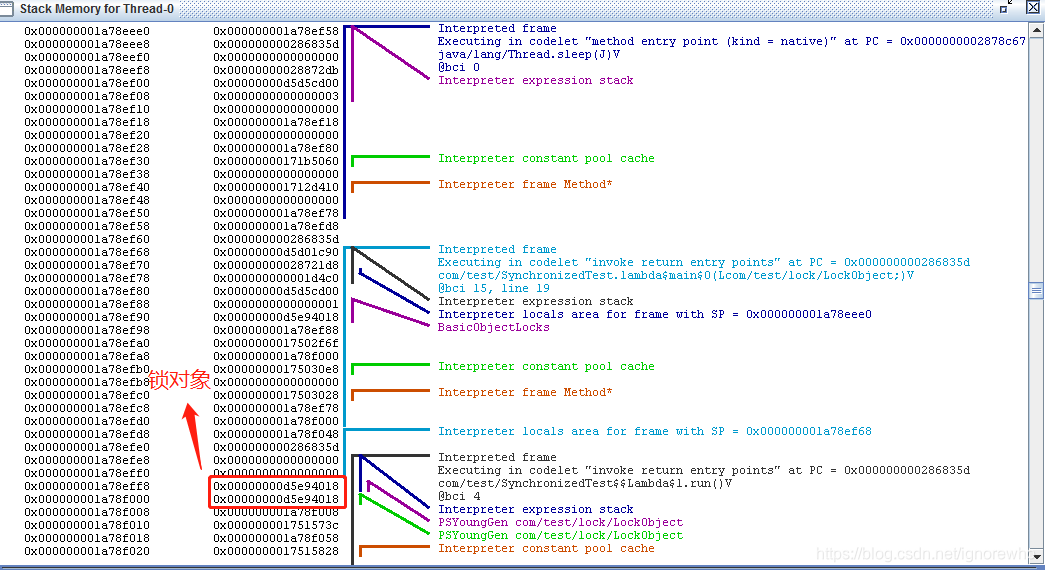Select address 0x000000001a78f010 in the left column
The height and width of the screenshot is (572, 1045).
tap(87, 525)
